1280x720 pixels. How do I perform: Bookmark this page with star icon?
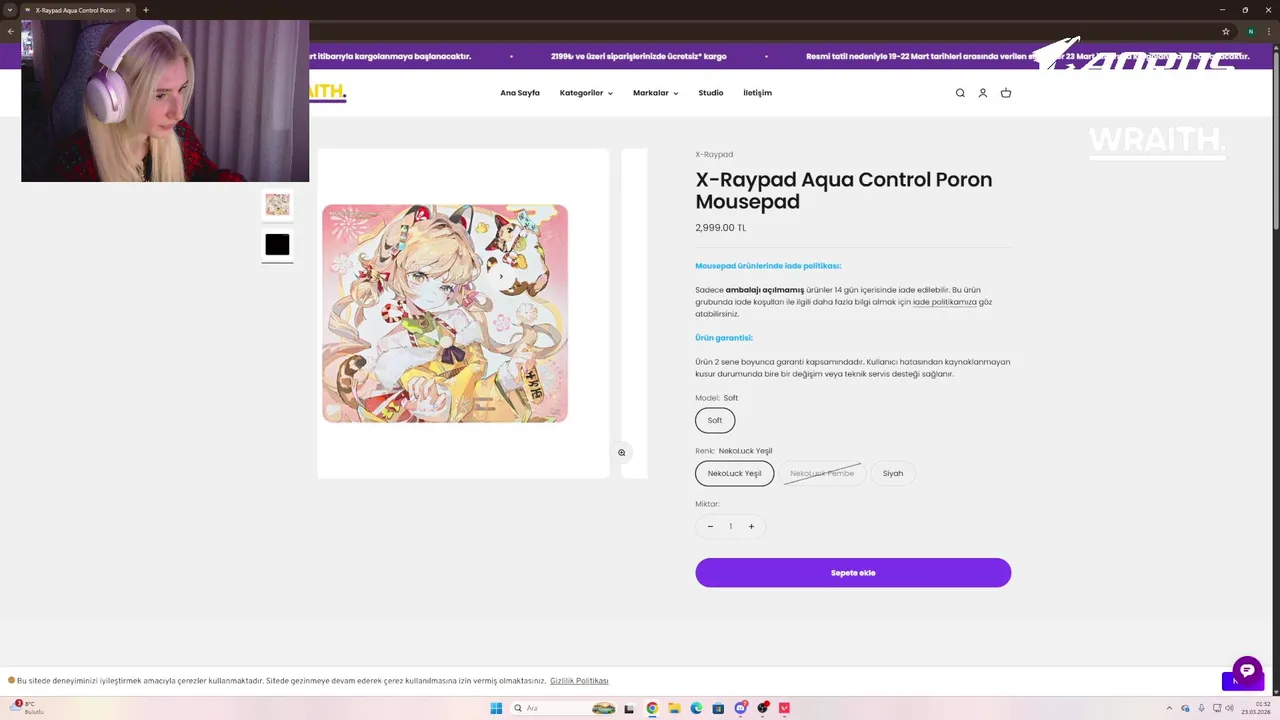point(1226,31)
